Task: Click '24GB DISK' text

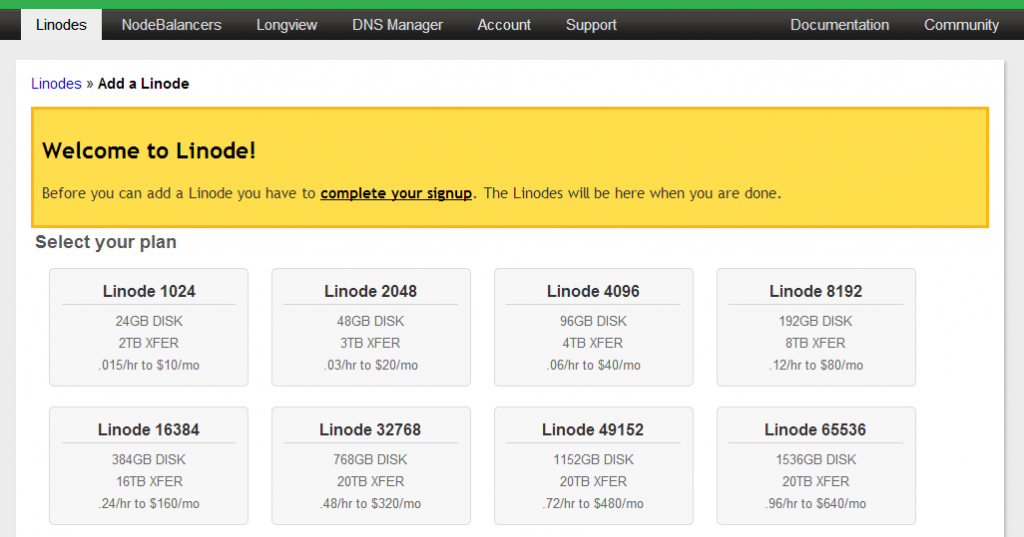Action: [x=149, y=321]
